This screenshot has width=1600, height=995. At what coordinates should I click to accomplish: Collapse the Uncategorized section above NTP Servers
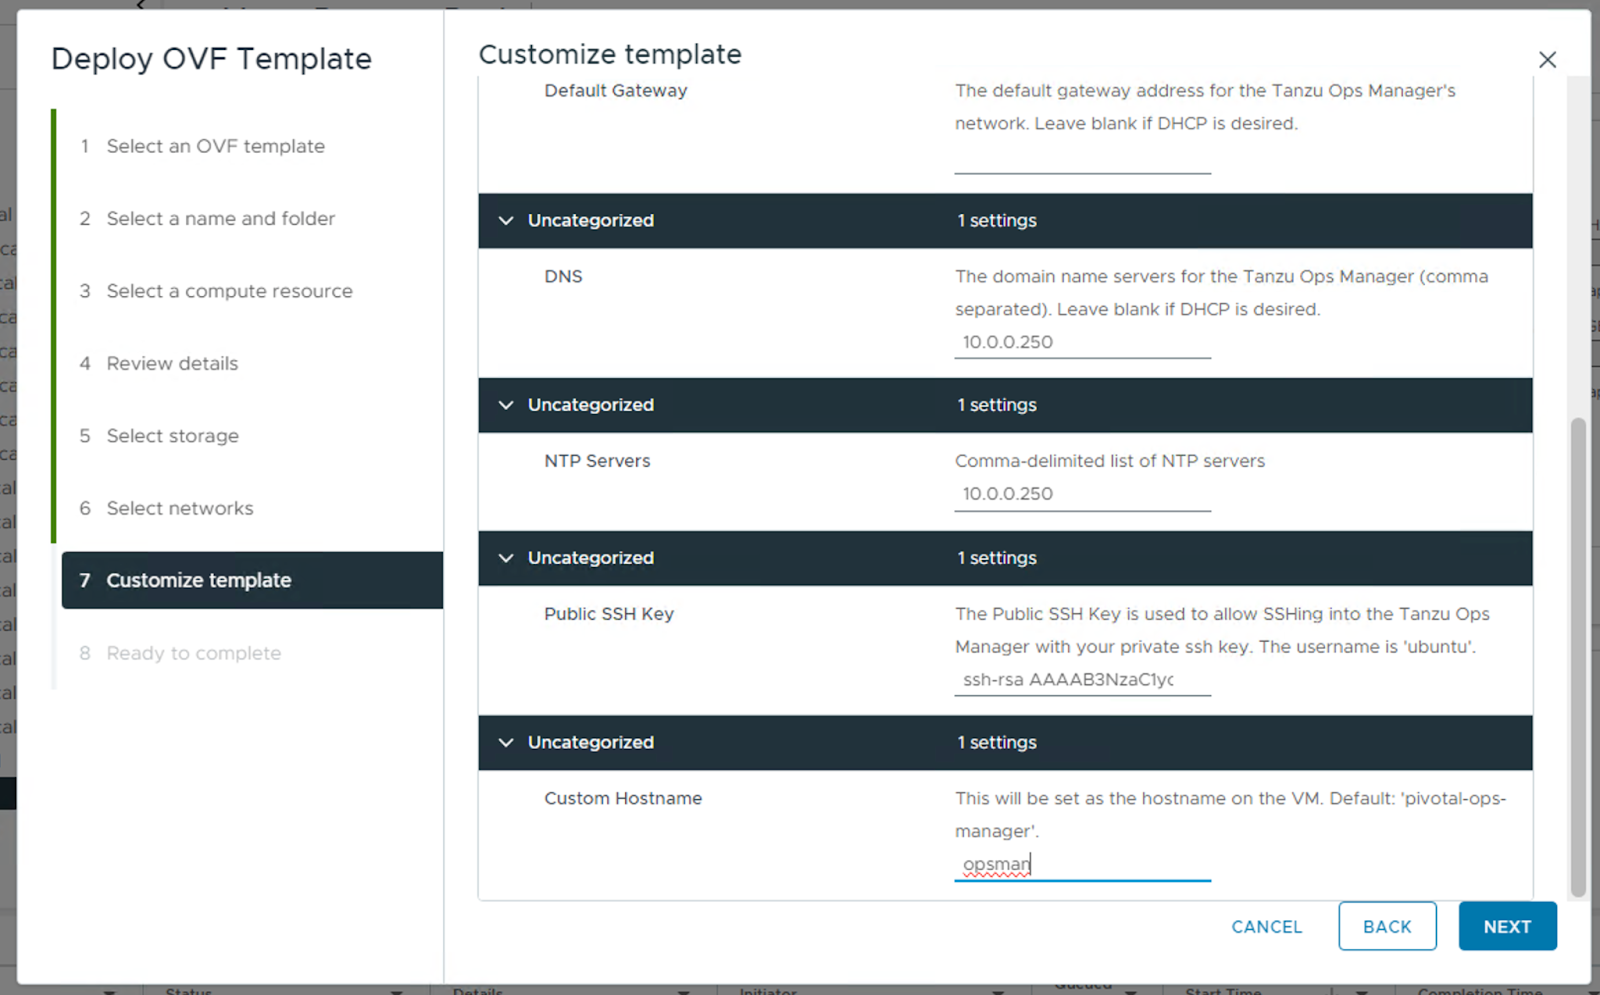[506, 405]
